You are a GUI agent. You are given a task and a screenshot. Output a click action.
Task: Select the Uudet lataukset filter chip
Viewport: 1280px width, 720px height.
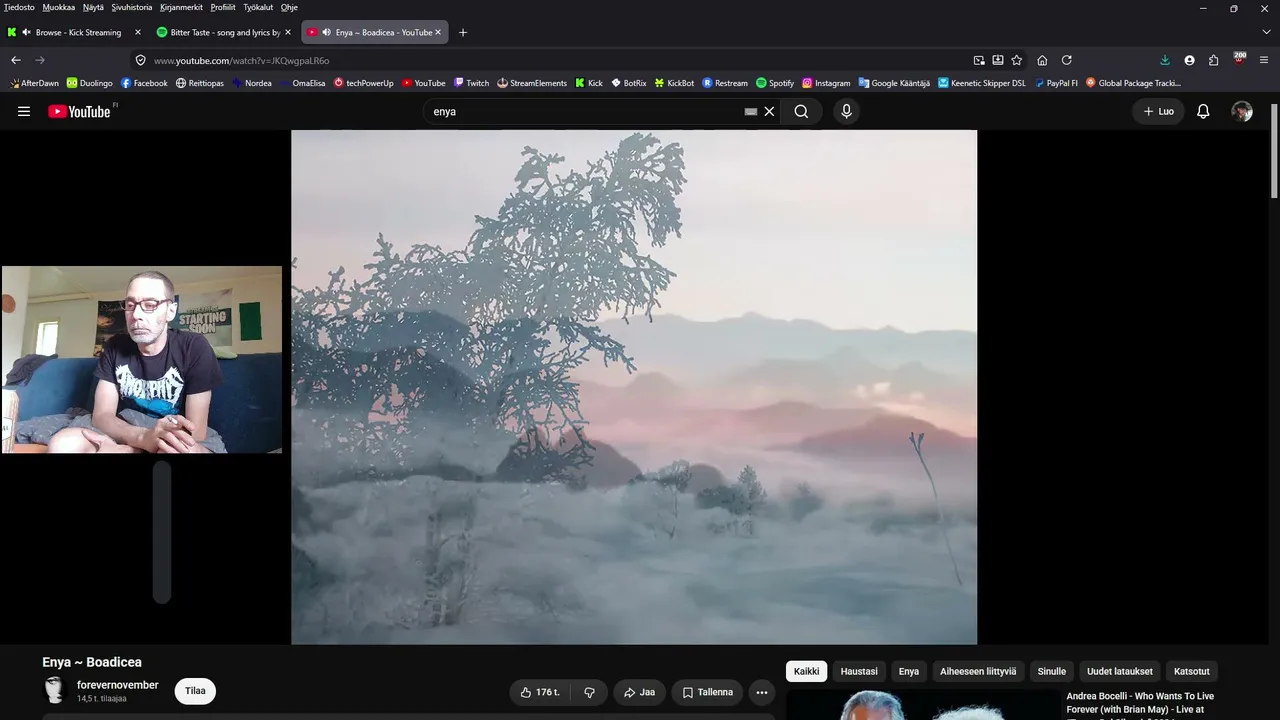pos(1120,671)
